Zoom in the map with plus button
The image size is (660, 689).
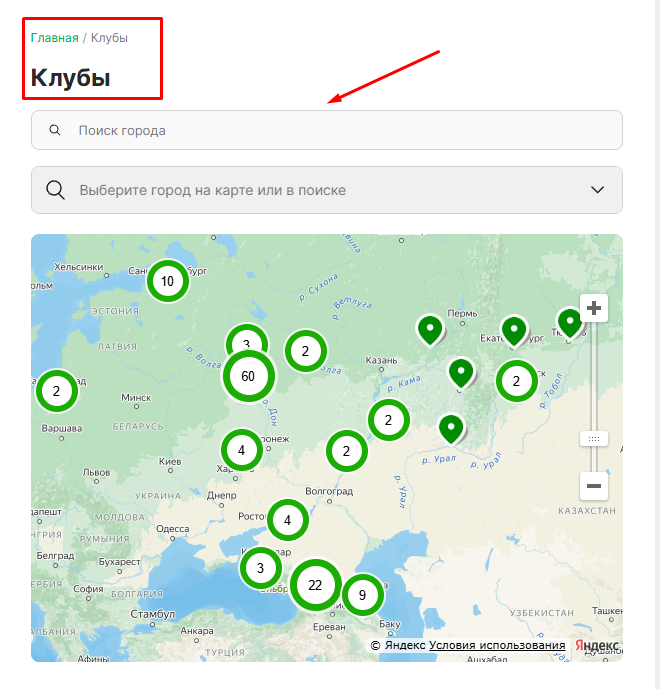(x=594, y=308)
